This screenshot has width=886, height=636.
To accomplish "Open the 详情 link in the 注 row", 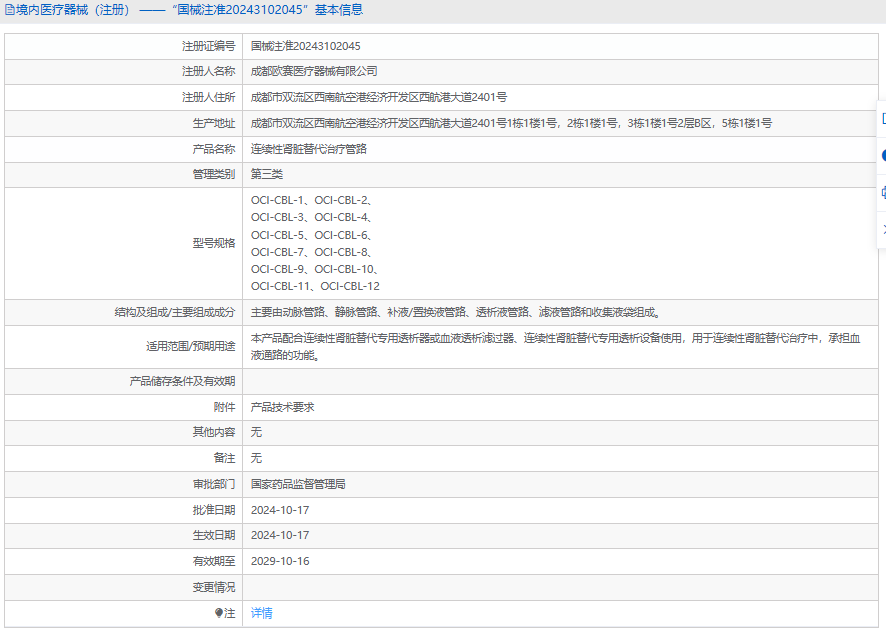I will pos(262,613).
